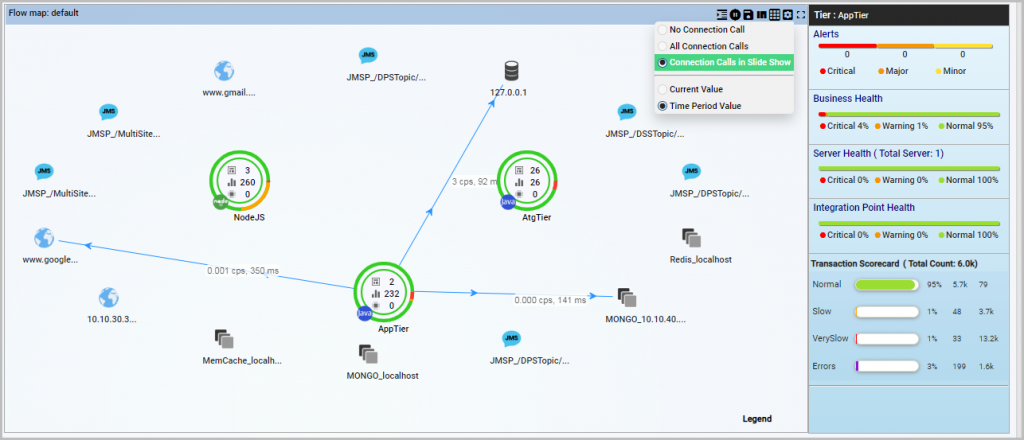
Task: Click the Server Health status bar
Action: (909, 168)
